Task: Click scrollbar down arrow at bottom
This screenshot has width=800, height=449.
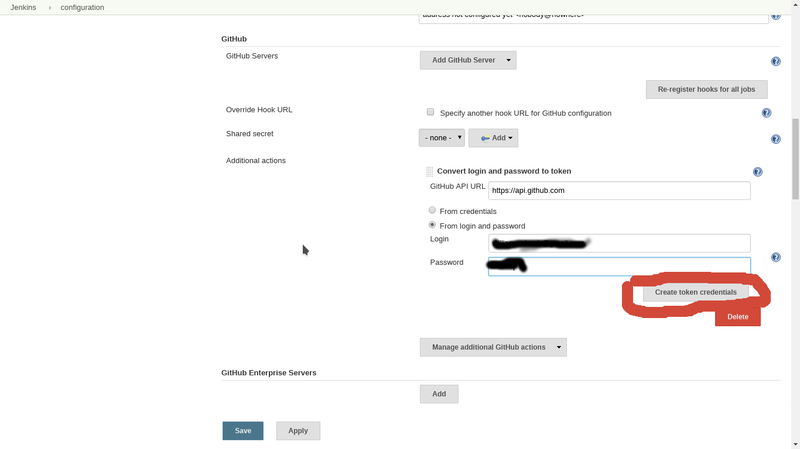Action: (x=795, y=445)
